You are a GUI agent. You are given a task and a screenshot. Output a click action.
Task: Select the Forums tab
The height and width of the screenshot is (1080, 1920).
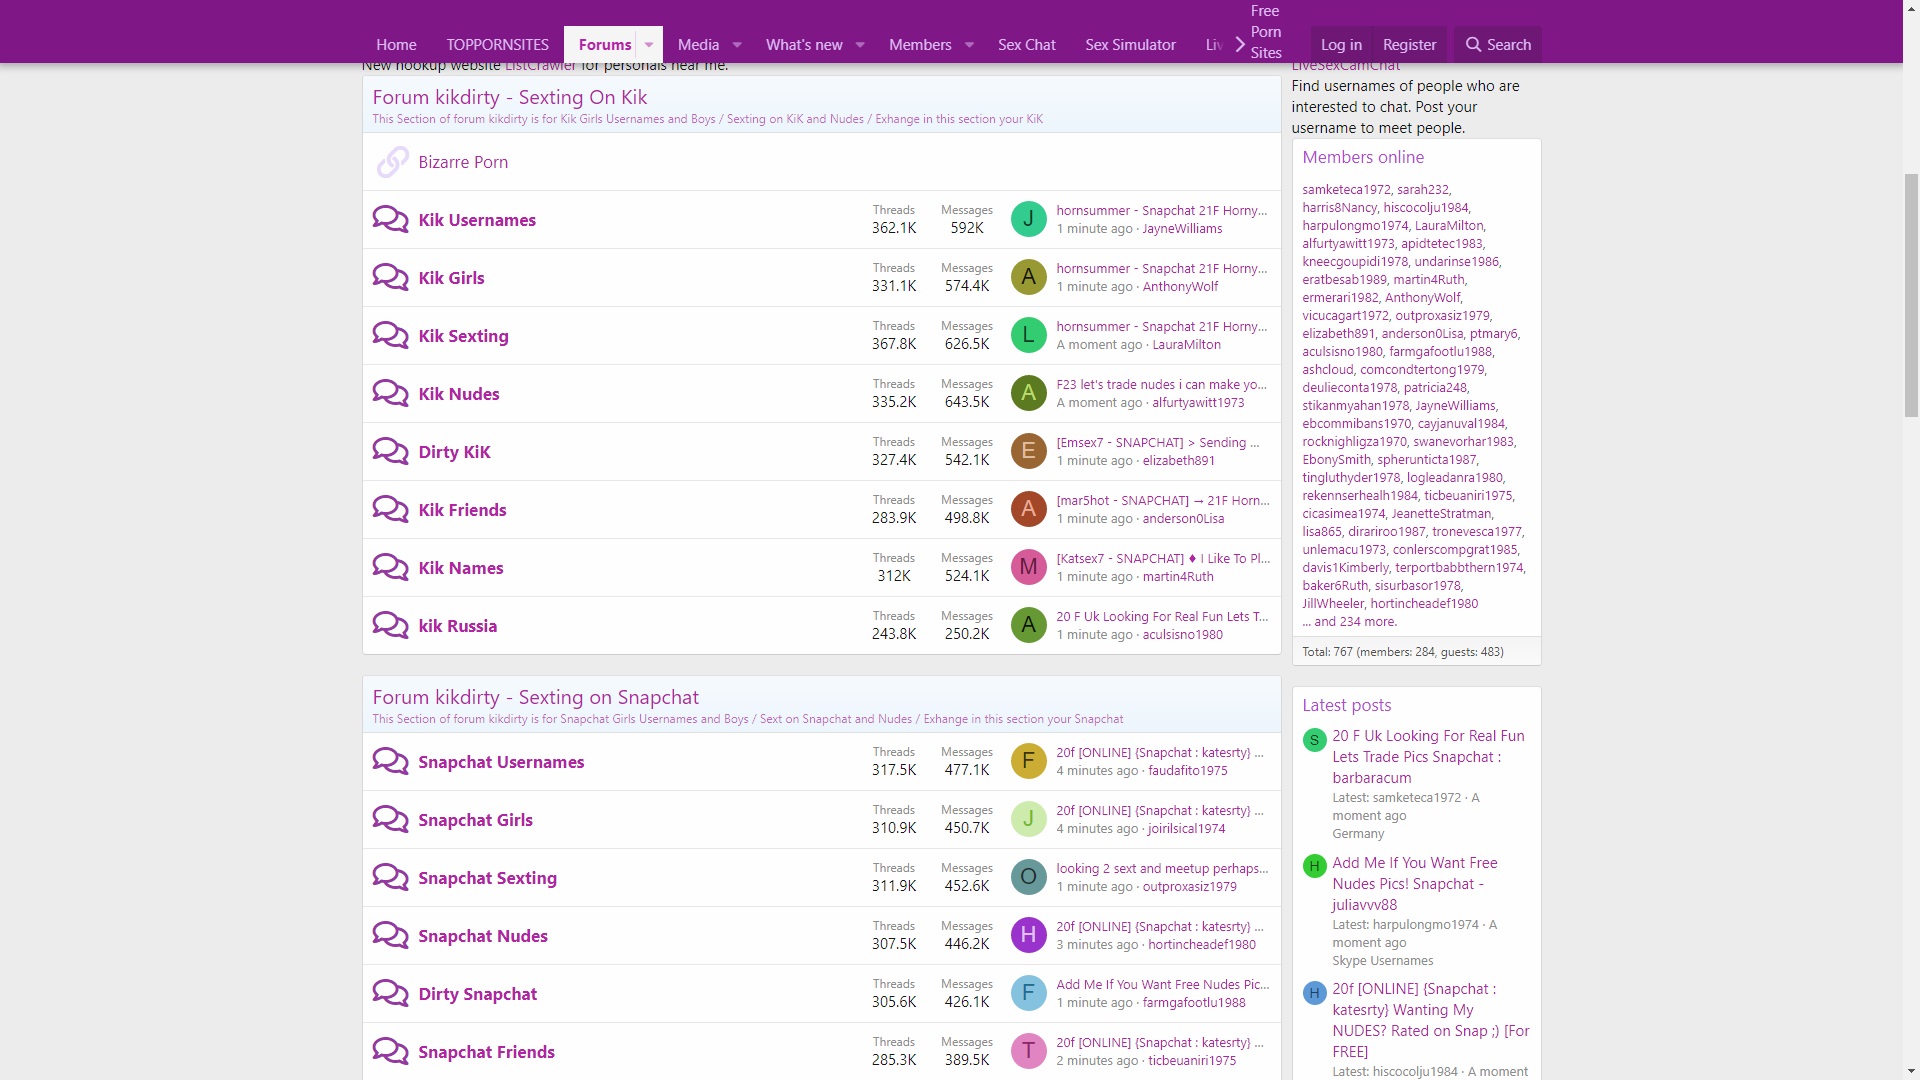coord(604,45)
